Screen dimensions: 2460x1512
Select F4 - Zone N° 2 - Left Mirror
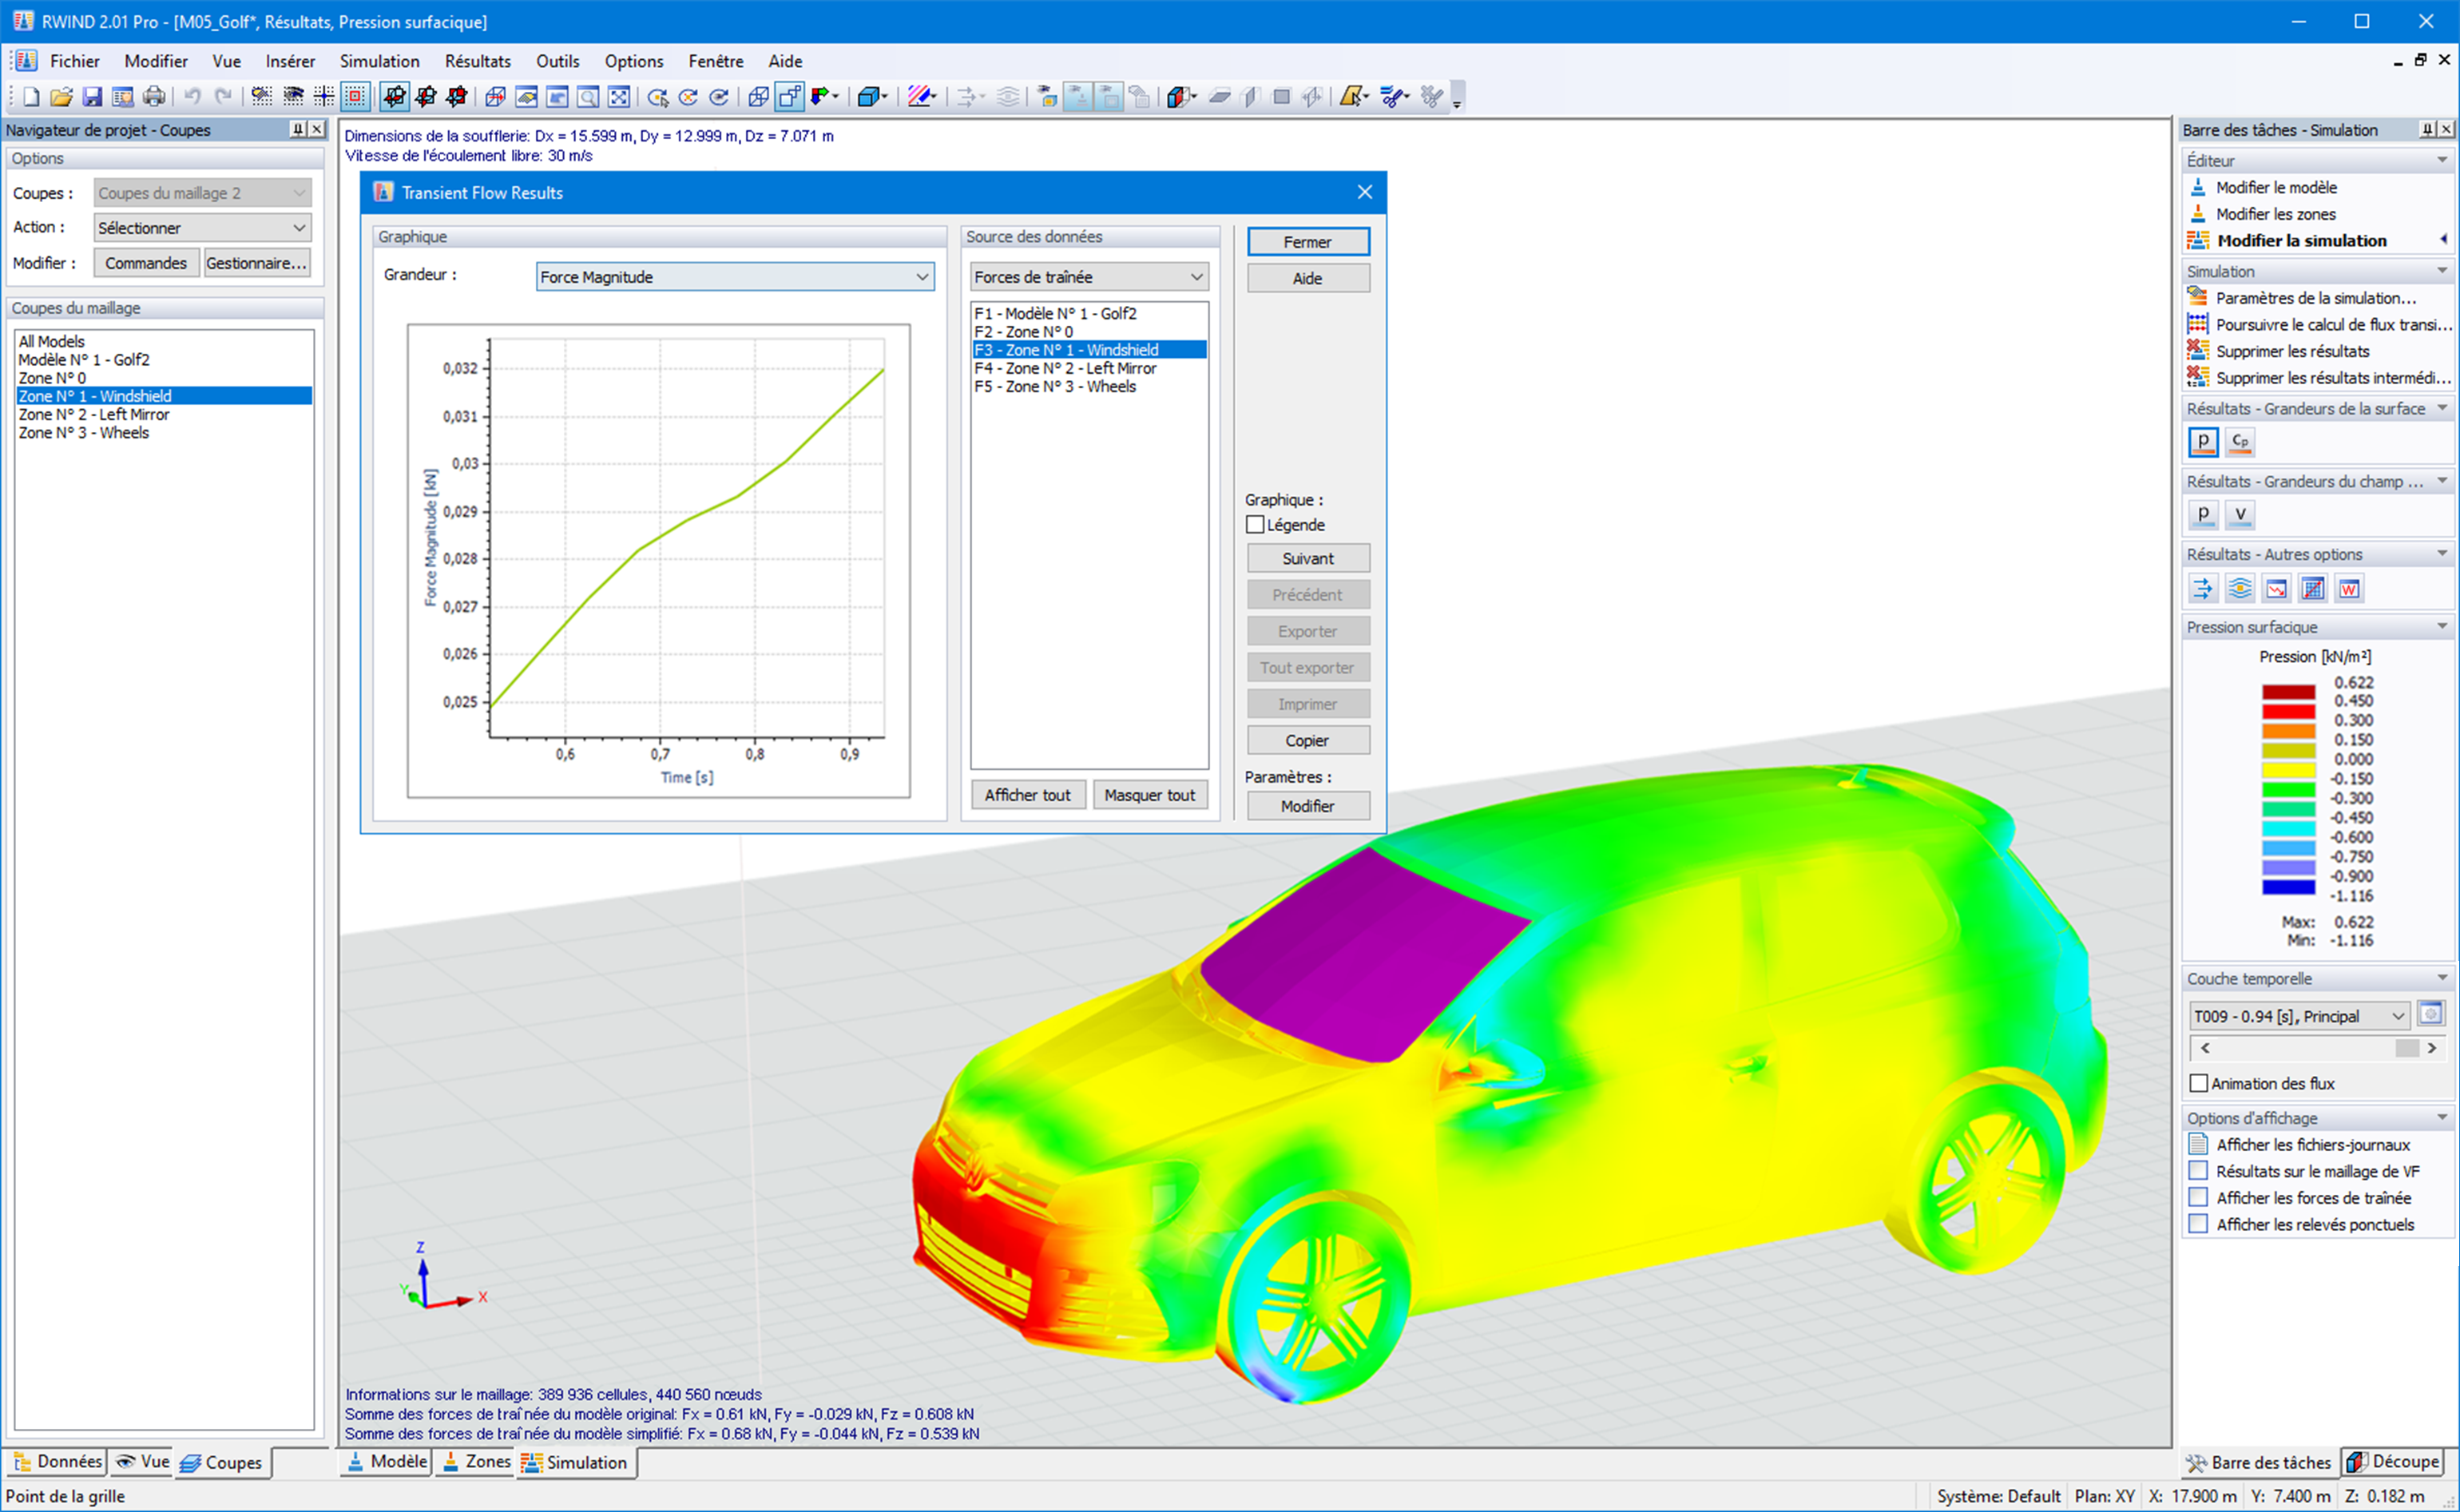1065,368
